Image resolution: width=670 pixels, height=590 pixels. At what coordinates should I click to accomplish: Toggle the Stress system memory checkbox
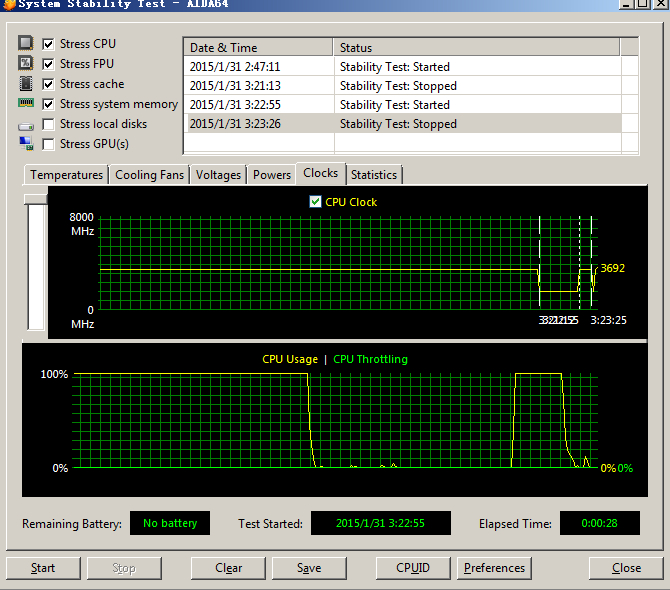tap(48, 104)
